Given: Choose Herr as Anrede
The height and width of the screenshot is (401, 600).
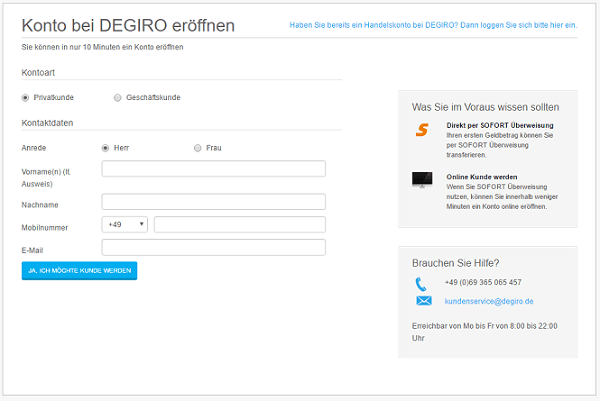Looking at the screenshot, I should [105, 148].
